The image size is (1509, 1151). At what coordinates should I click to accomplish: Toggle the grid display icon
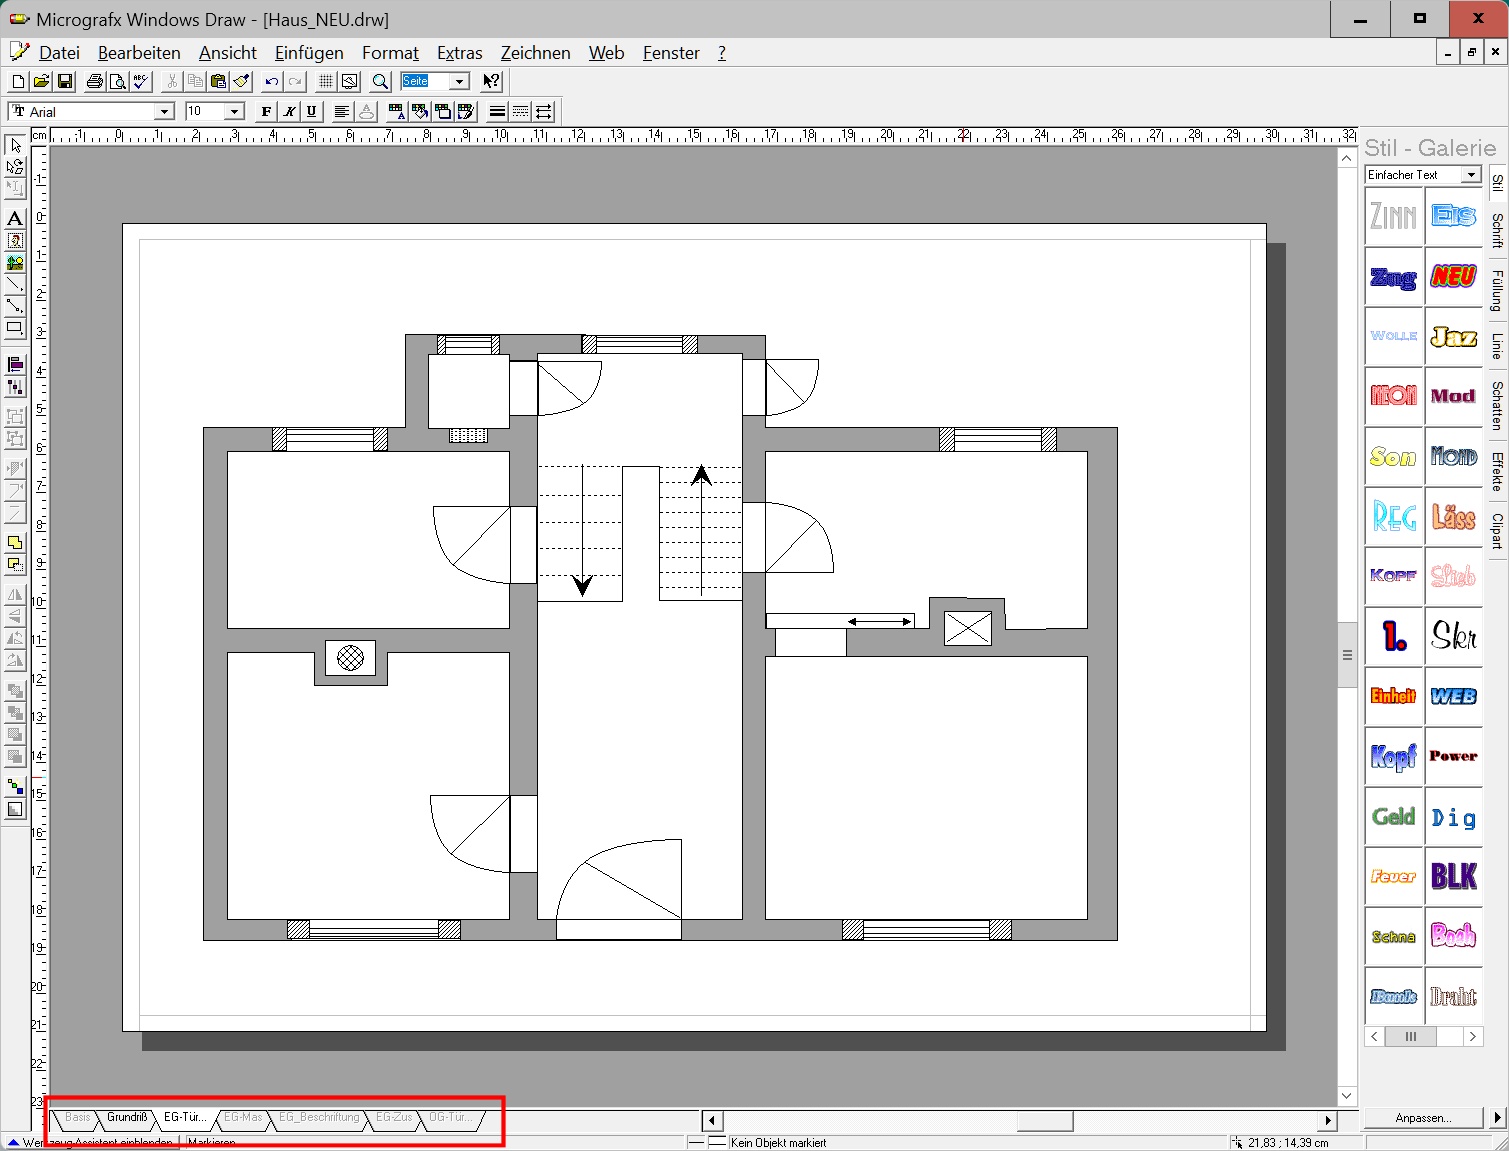(326, 82)
